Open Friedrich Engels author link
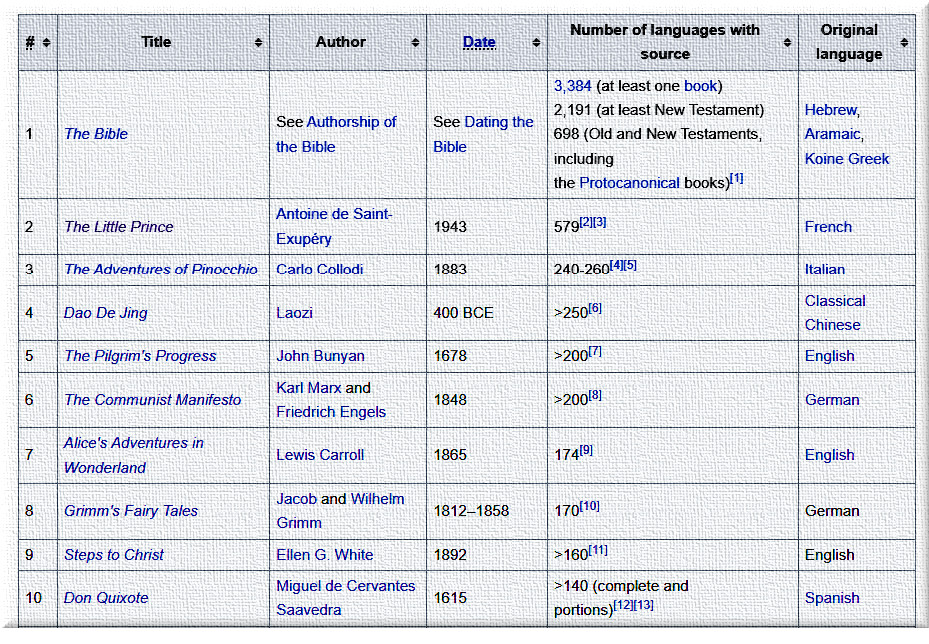 coord(330,412)
